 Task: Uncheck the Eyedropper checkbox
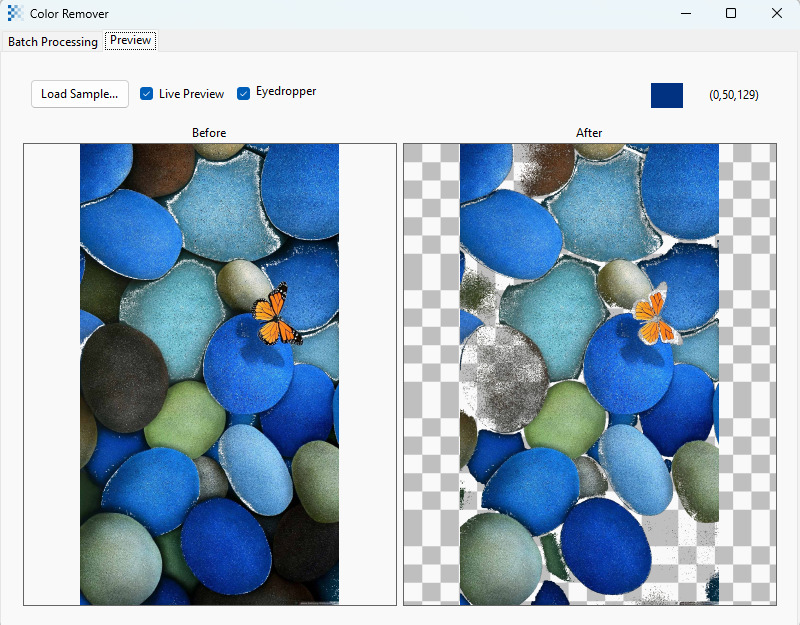(243, 93)
